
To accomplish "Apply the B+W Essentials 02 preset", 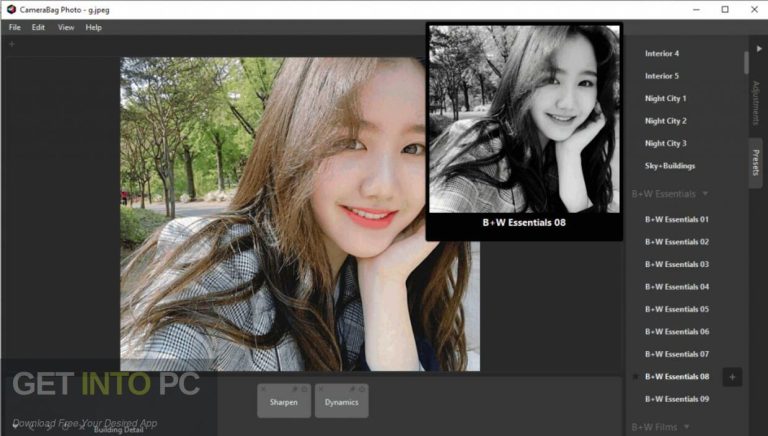I will pos(677,242).
